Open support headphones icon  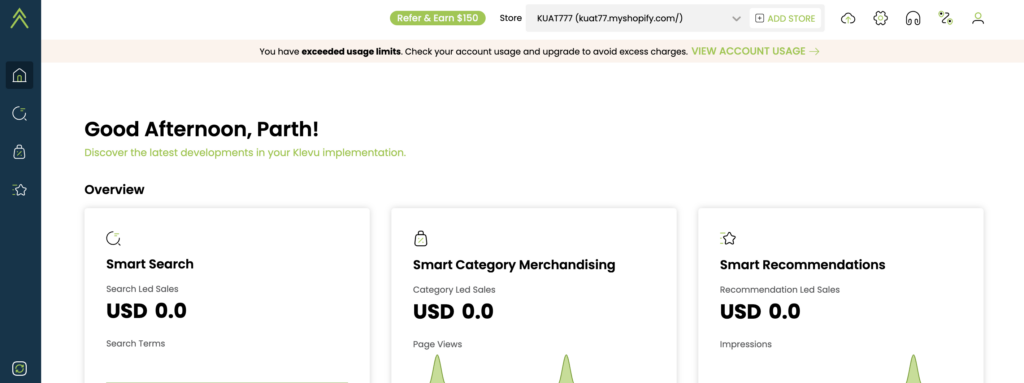(x=913, y=18)
